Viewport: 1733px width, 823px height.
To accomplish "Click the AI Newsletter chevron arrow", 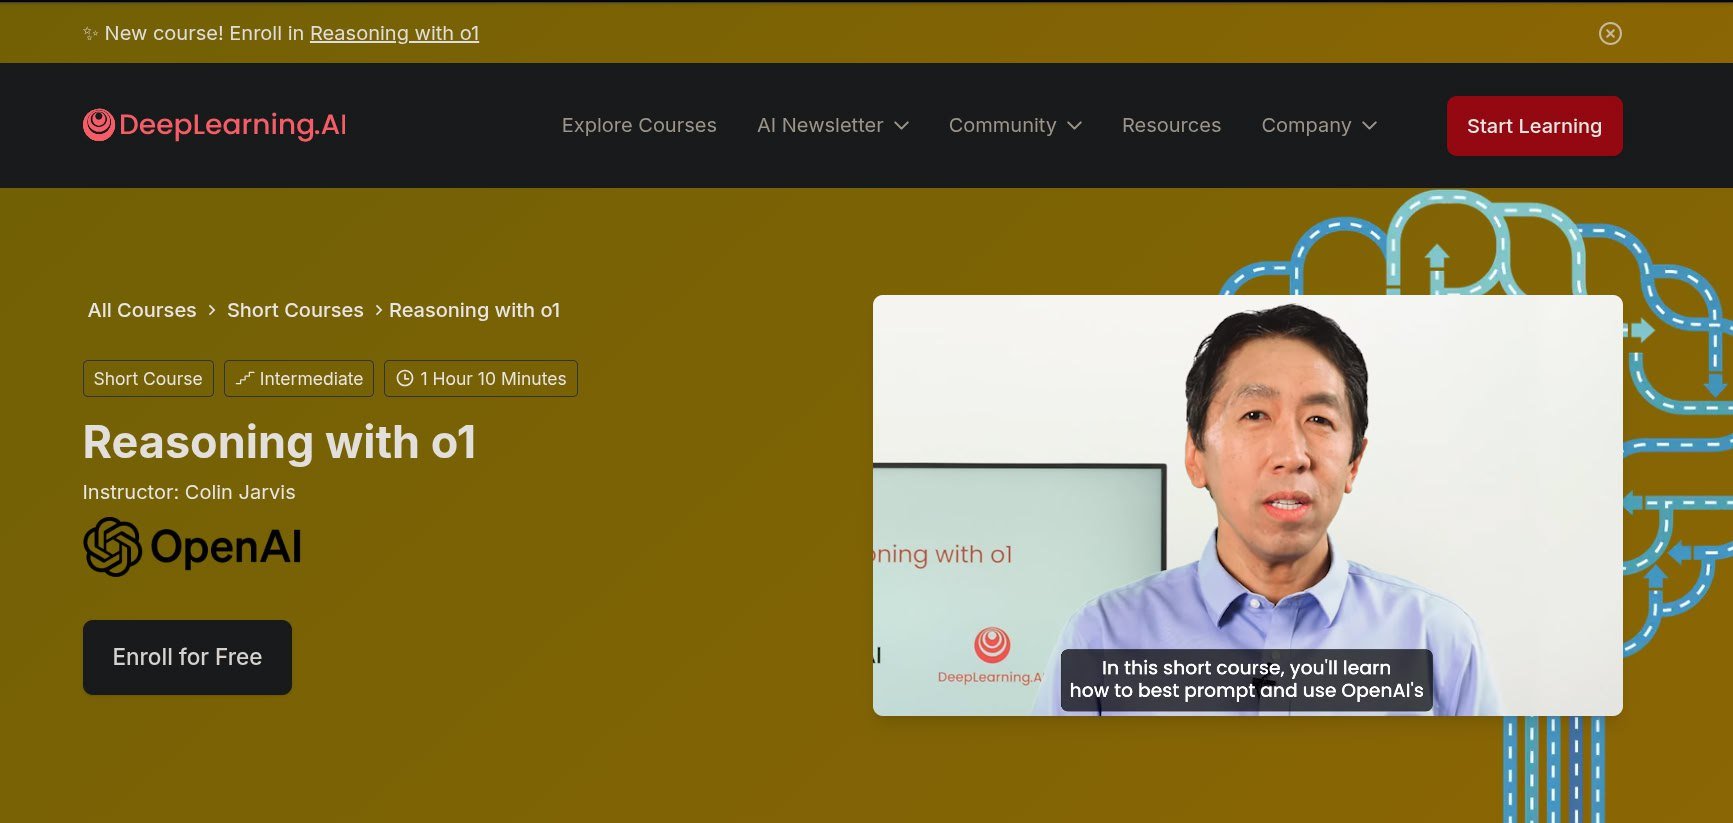I will point(901,125).
